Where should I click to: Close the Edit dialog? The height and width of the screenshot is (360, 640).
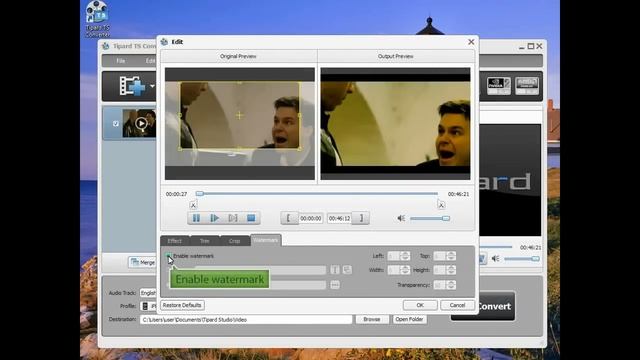471,42
